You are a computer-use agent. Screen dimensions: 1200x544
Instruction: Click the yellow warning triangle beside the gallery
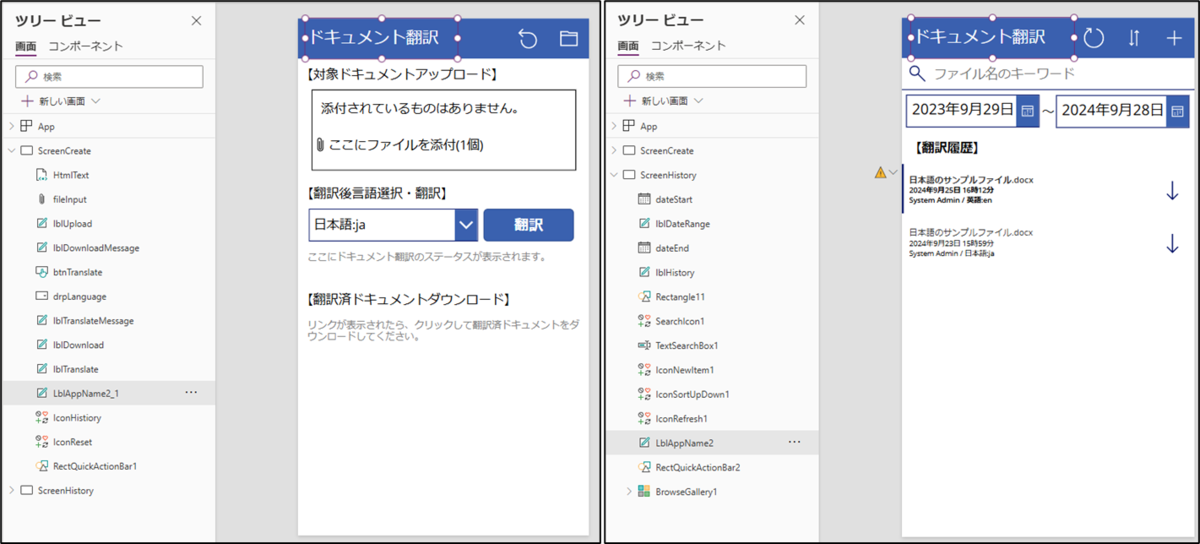pos(880,173)
